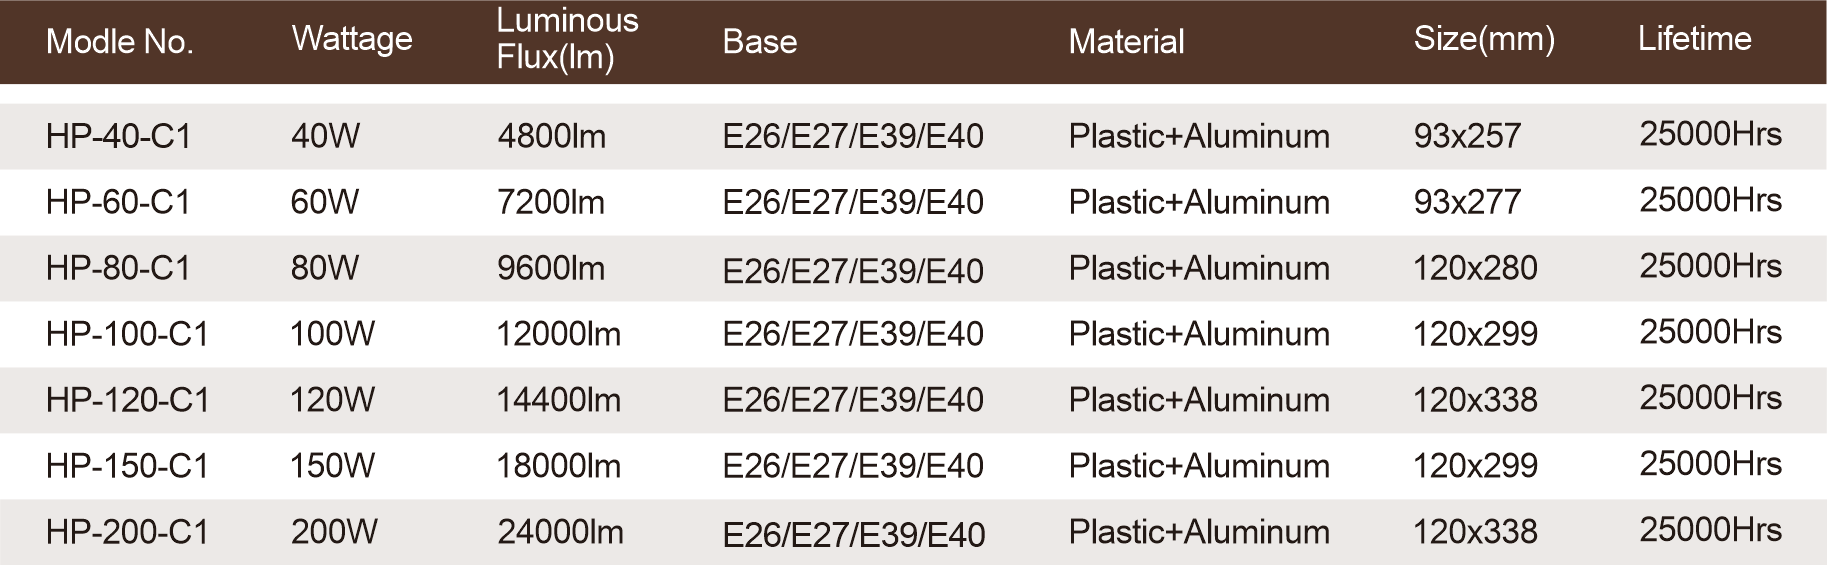Select model cell HP-40-C1
Viewport: 1827px width, 565px height.
(118, 136)
